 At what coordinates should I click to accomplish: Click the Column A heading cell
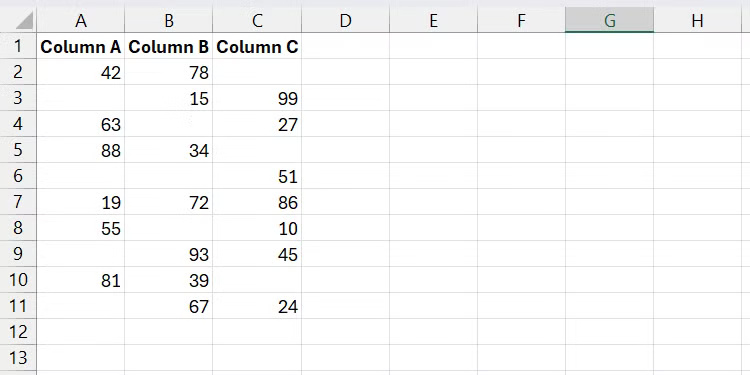(81, 46)
